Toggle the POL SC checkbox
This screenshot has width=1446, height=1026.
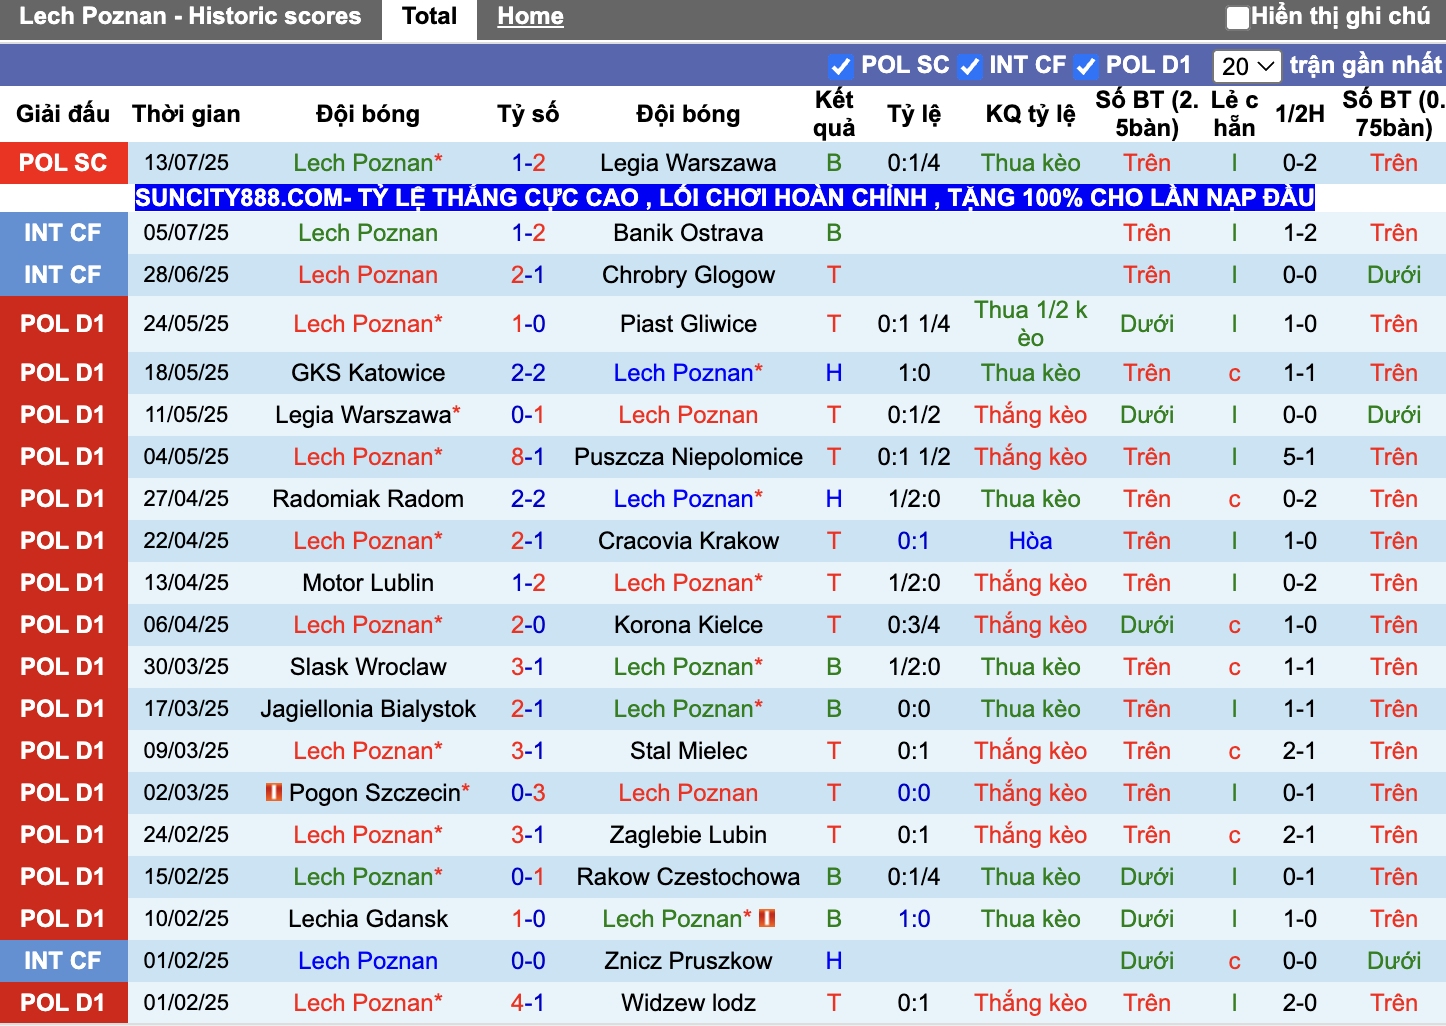click(840, 66)
